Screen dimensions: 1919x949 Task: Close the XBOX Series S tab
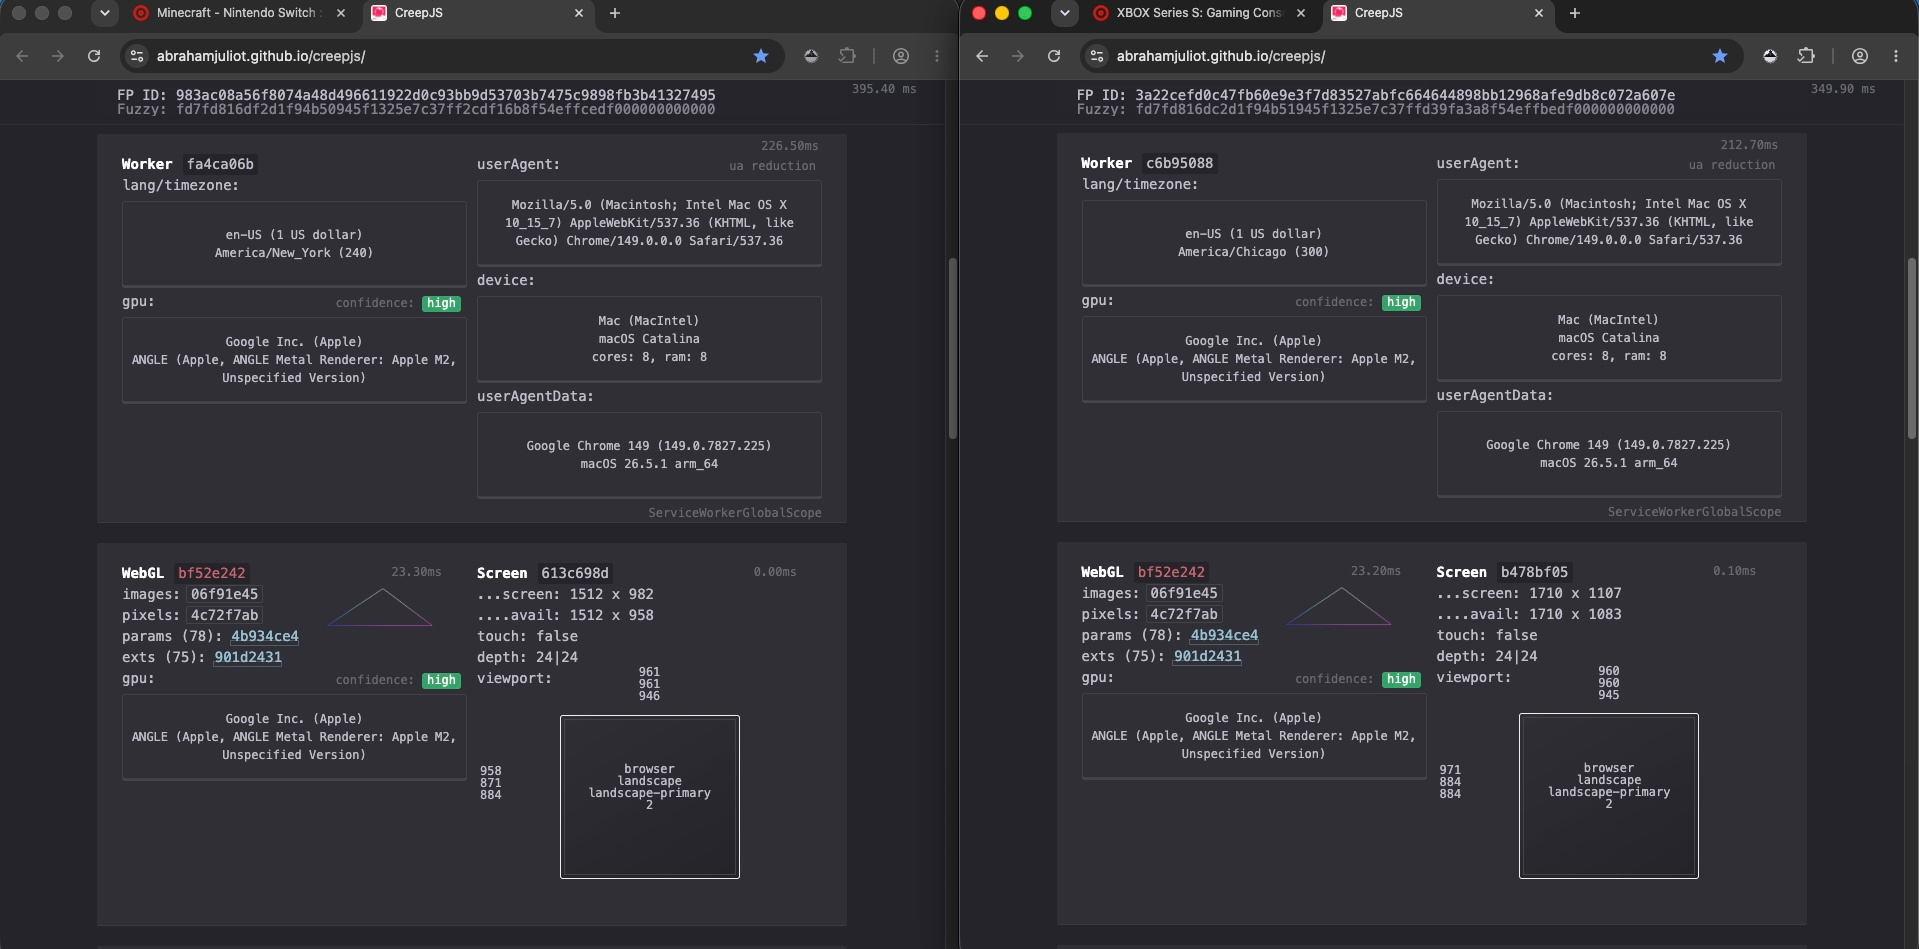(x=1301, y=13)
